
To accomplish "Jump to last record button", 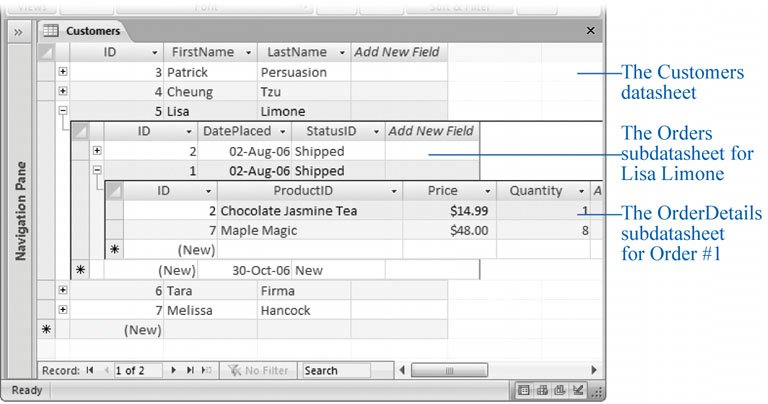I will [x=190, y=370].
